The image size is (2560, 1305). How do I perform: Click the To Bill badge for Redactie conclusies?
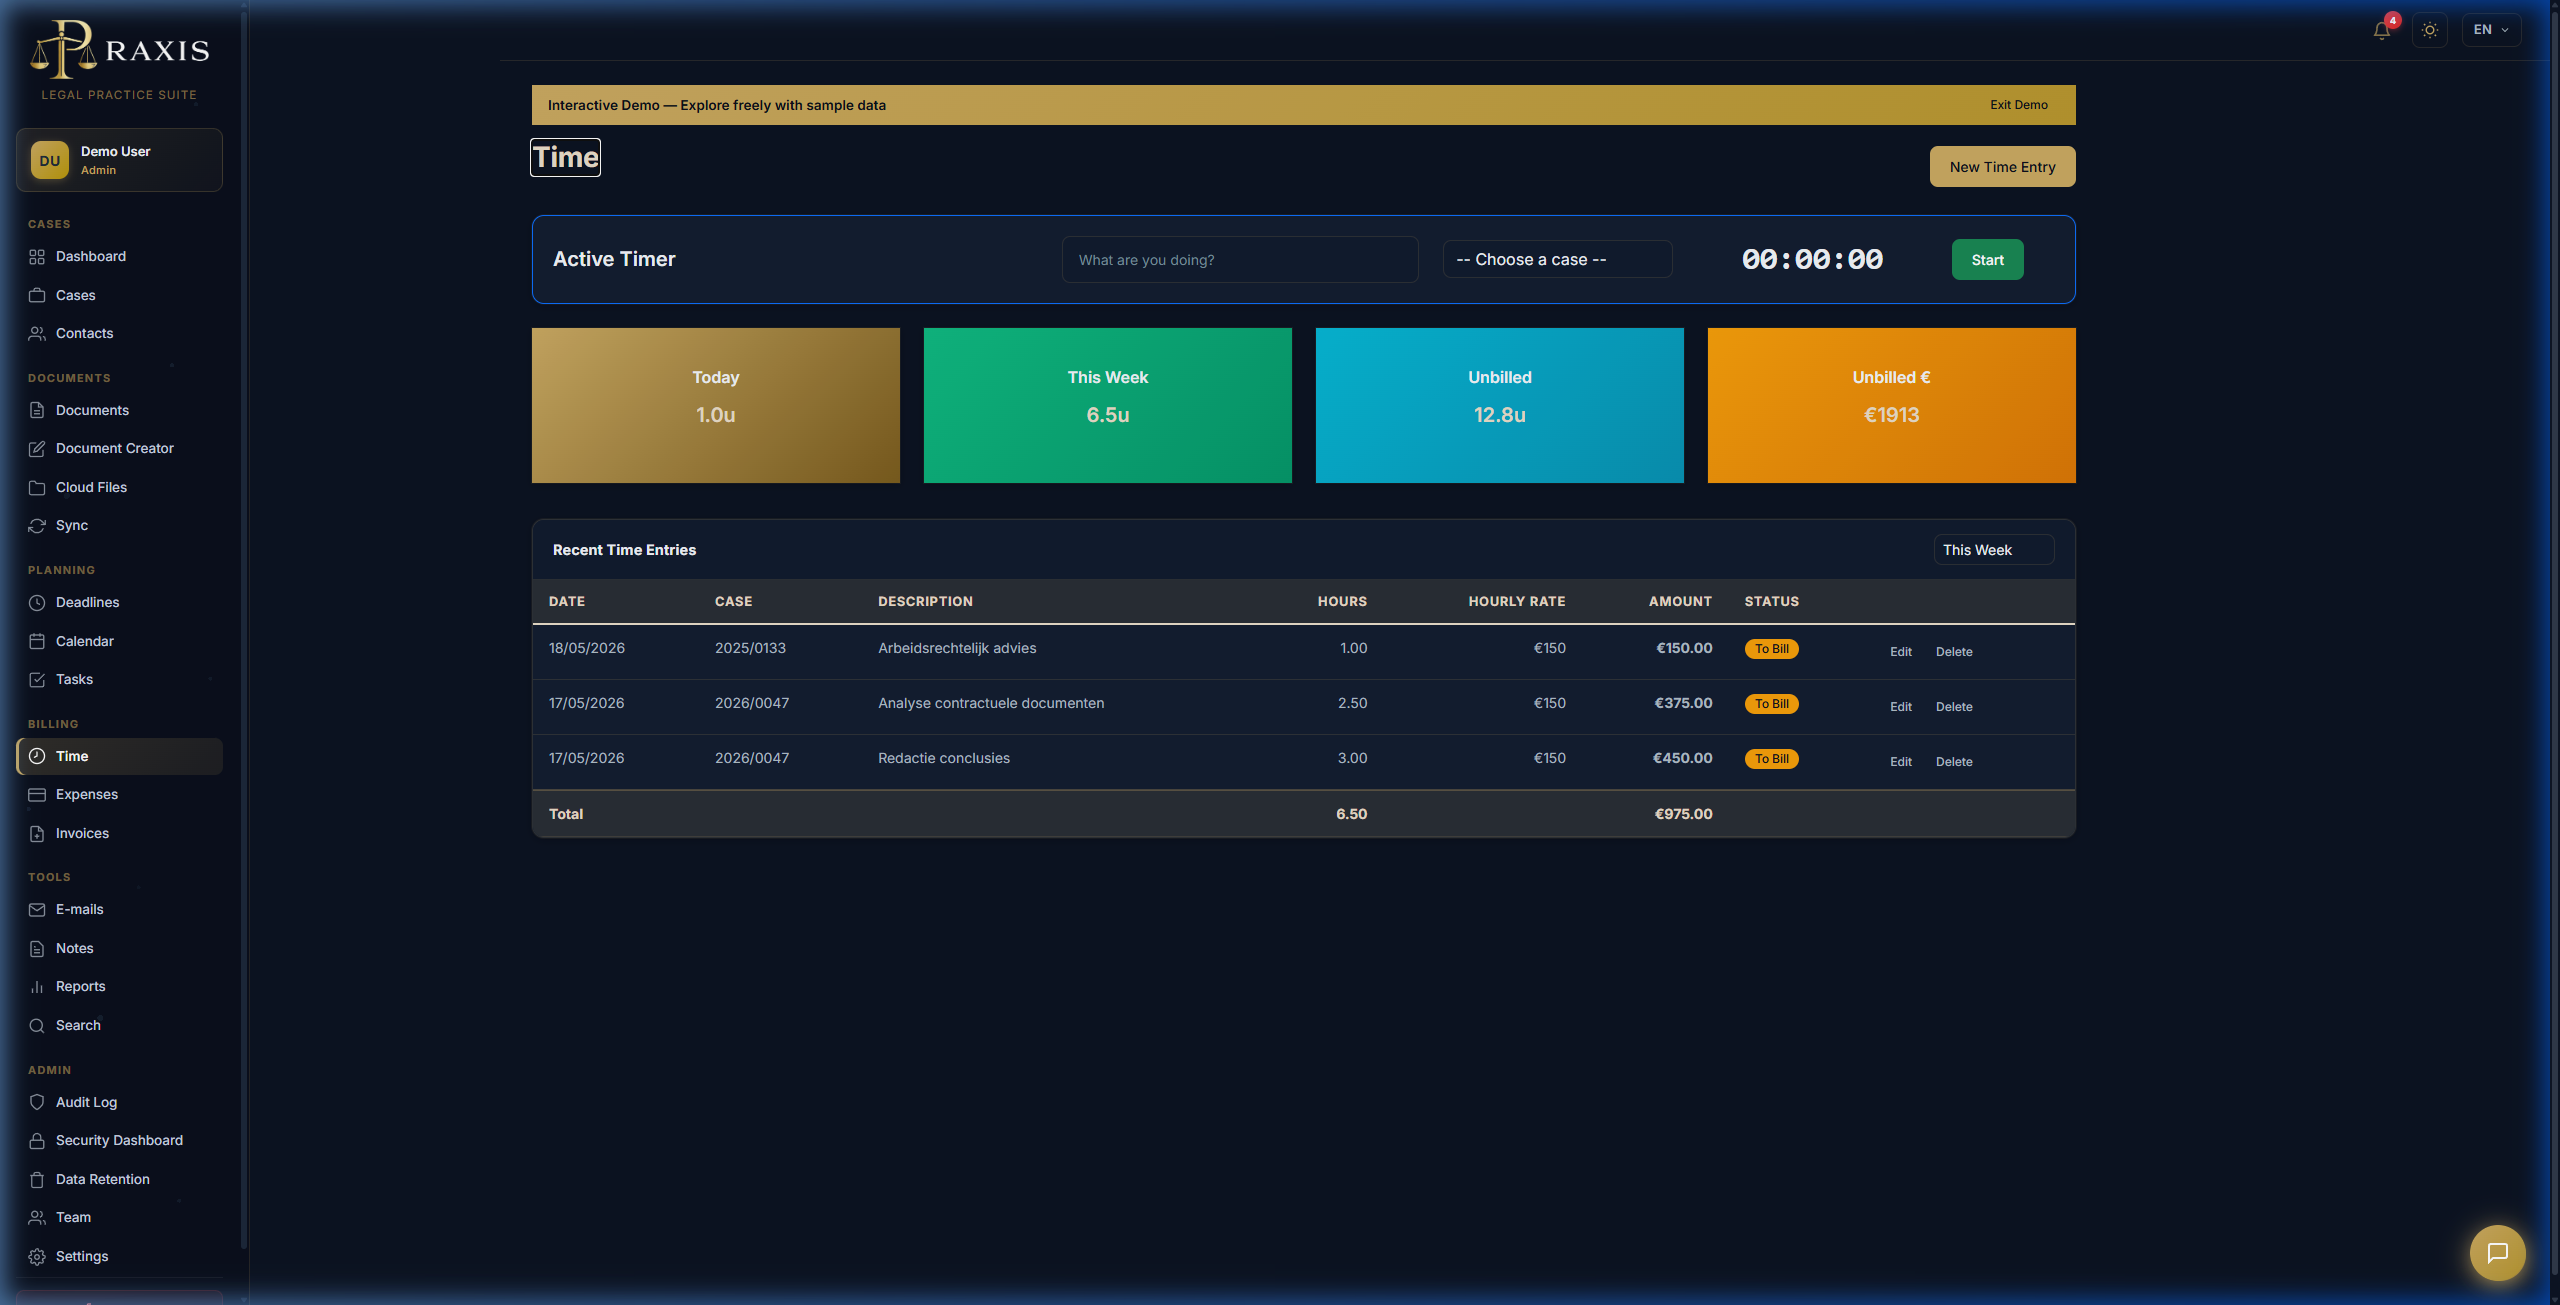[1771, 759]
